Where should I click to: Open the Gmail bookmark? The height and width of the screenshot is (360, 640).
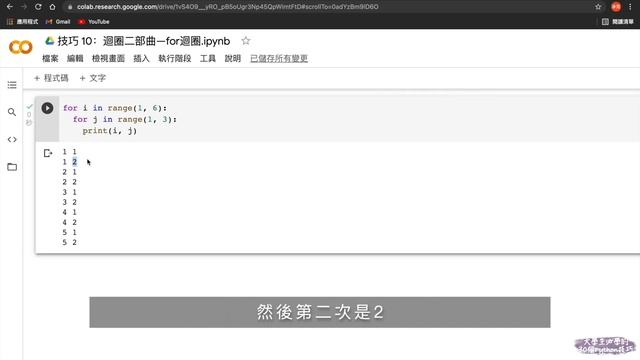coord(58,22)
